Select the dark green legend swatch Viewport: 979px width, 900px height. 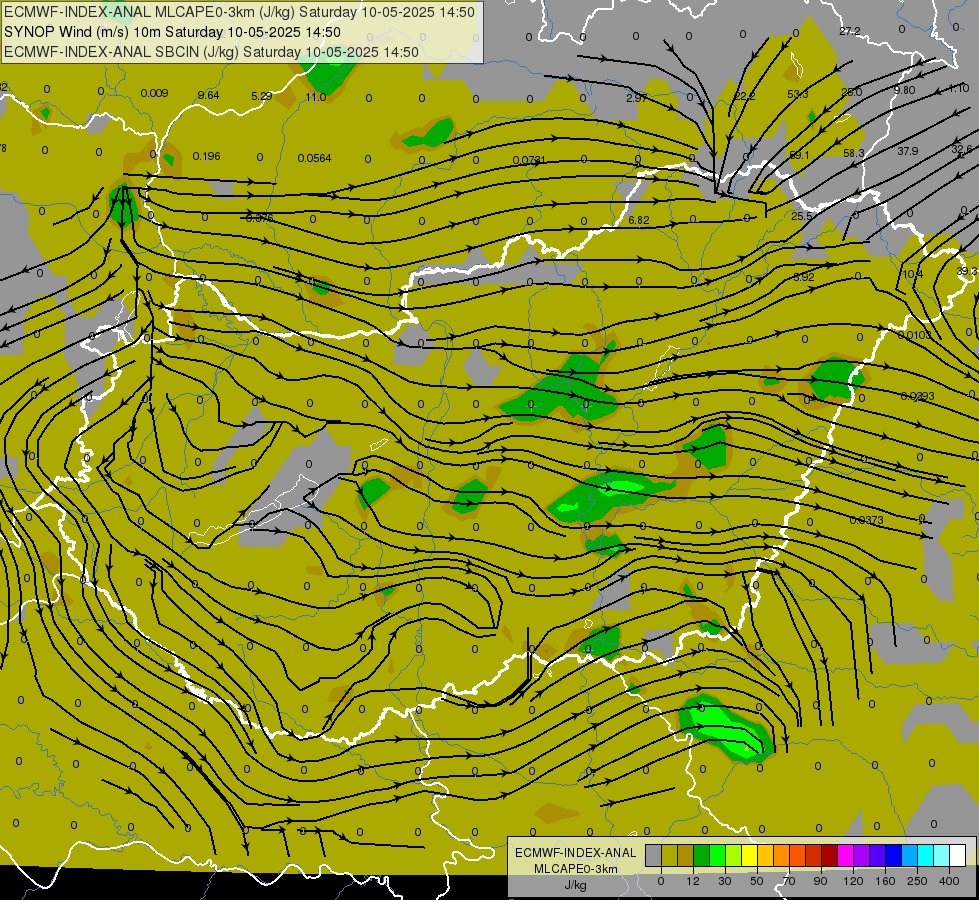[701, 856]
